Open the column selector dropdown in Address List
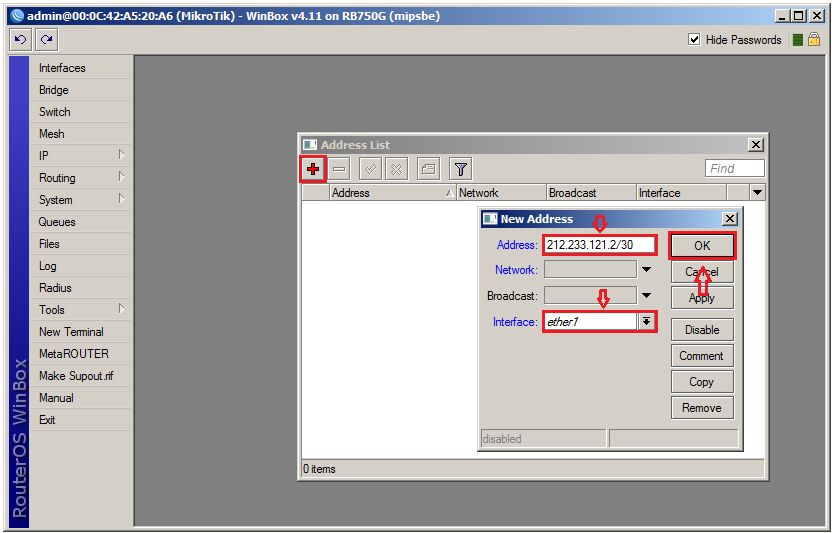Screen dimensions: 832x533 [757, 193]
